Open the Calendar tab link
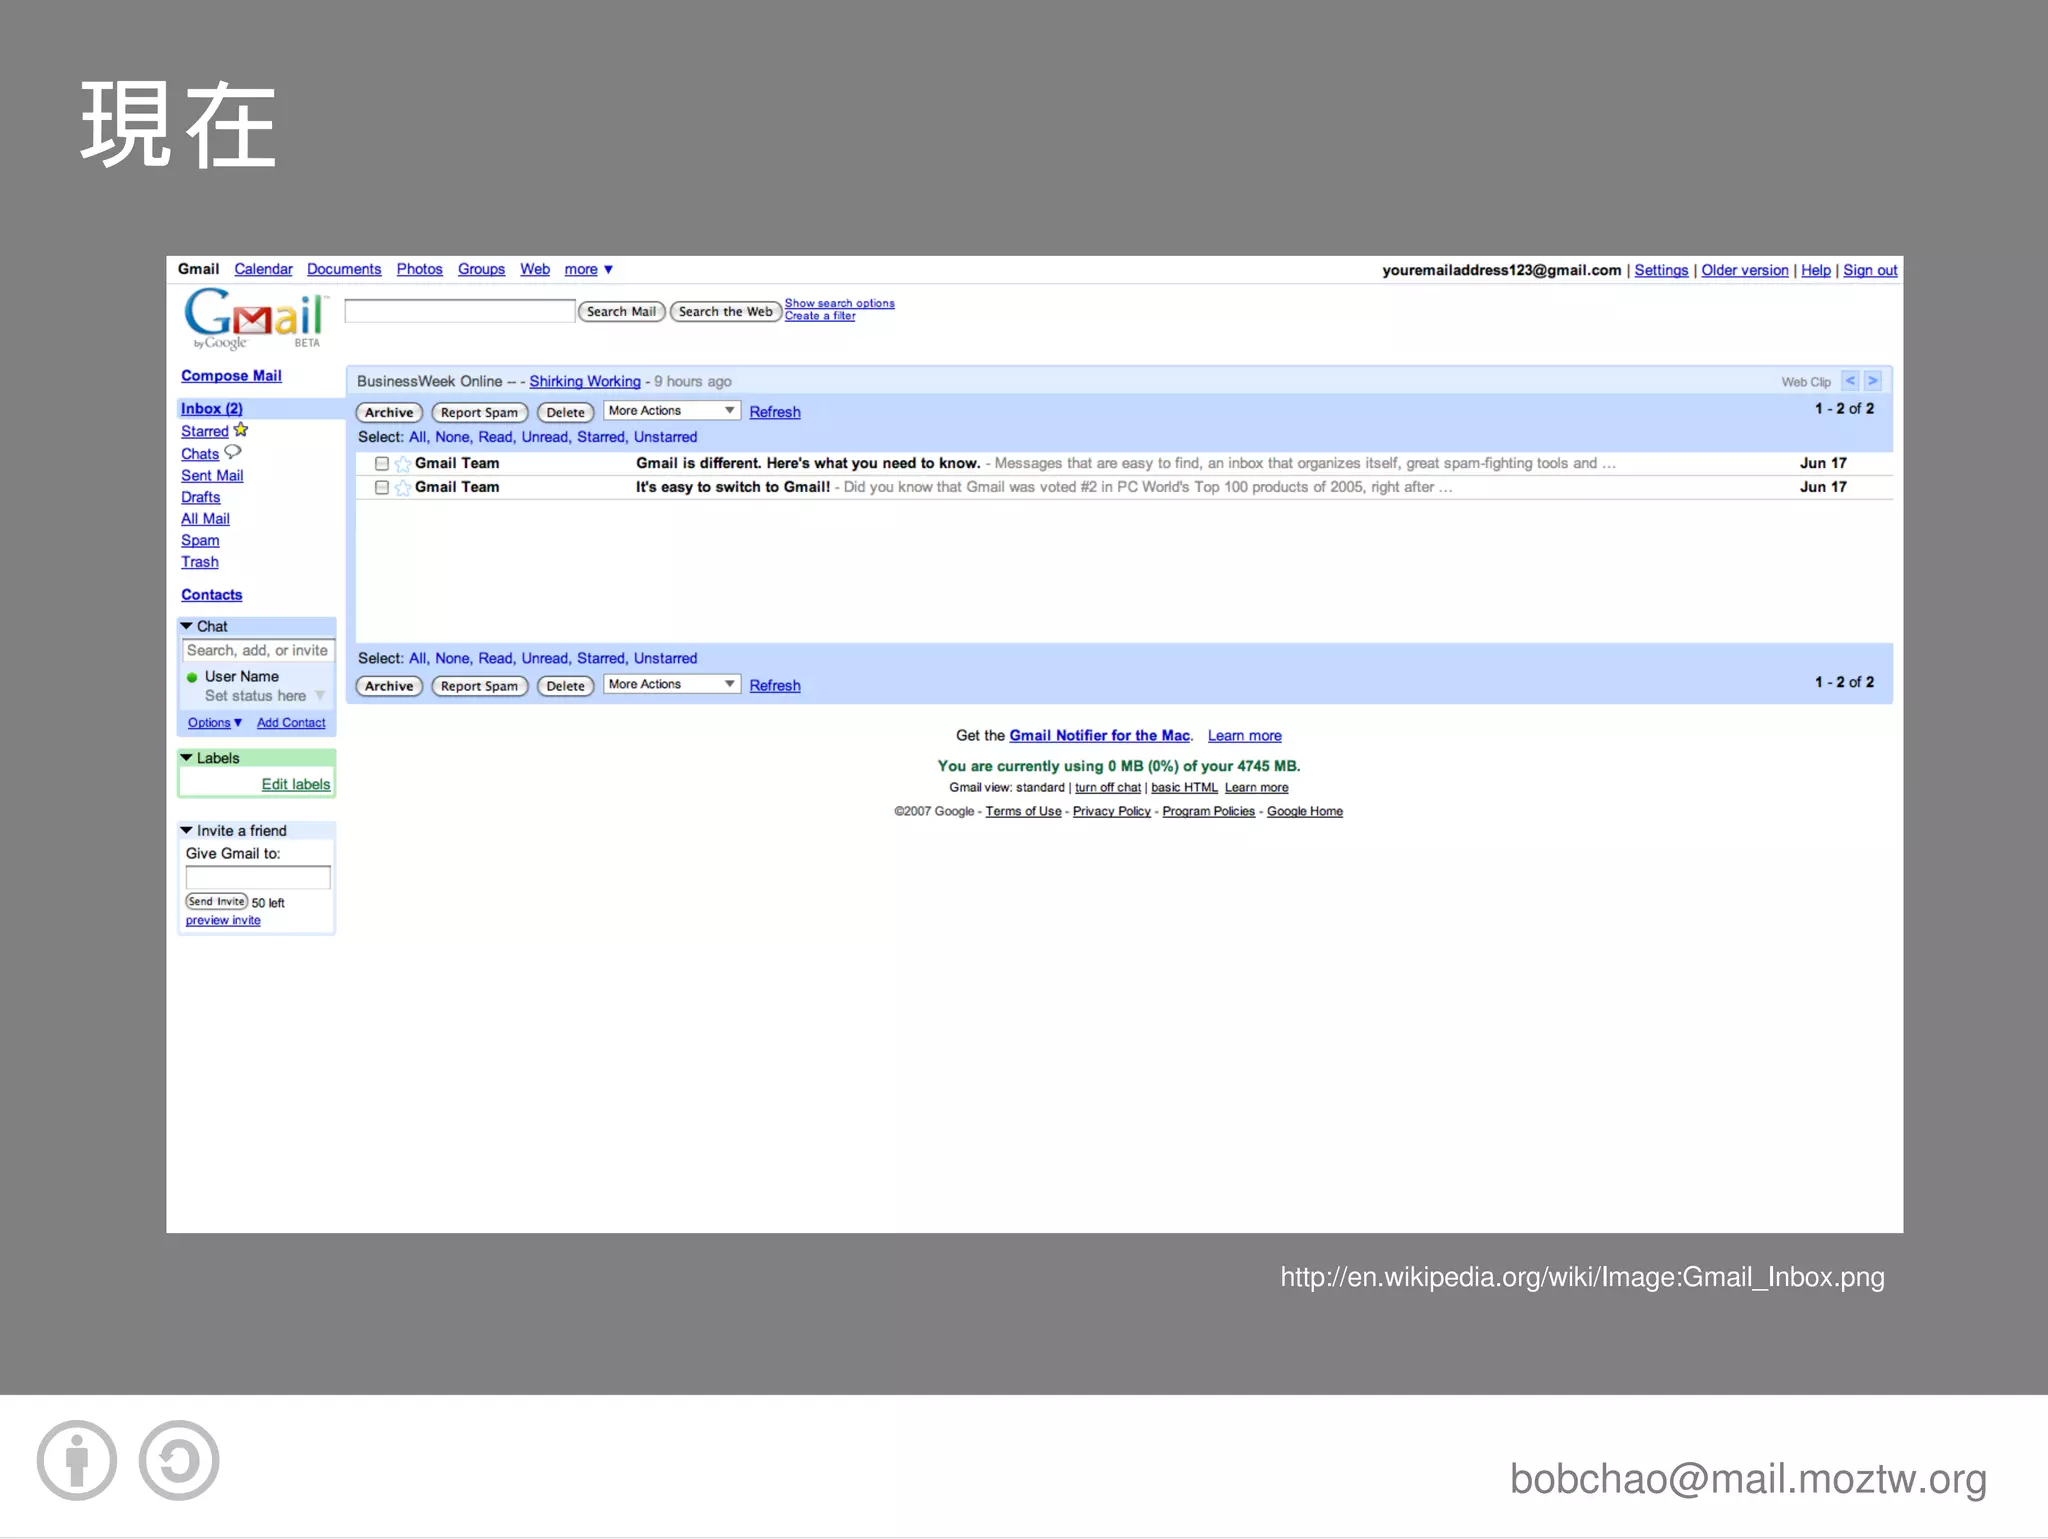Image resolution: width=2048 pixels, height=1539 pixels. click(x=263, y=270)
